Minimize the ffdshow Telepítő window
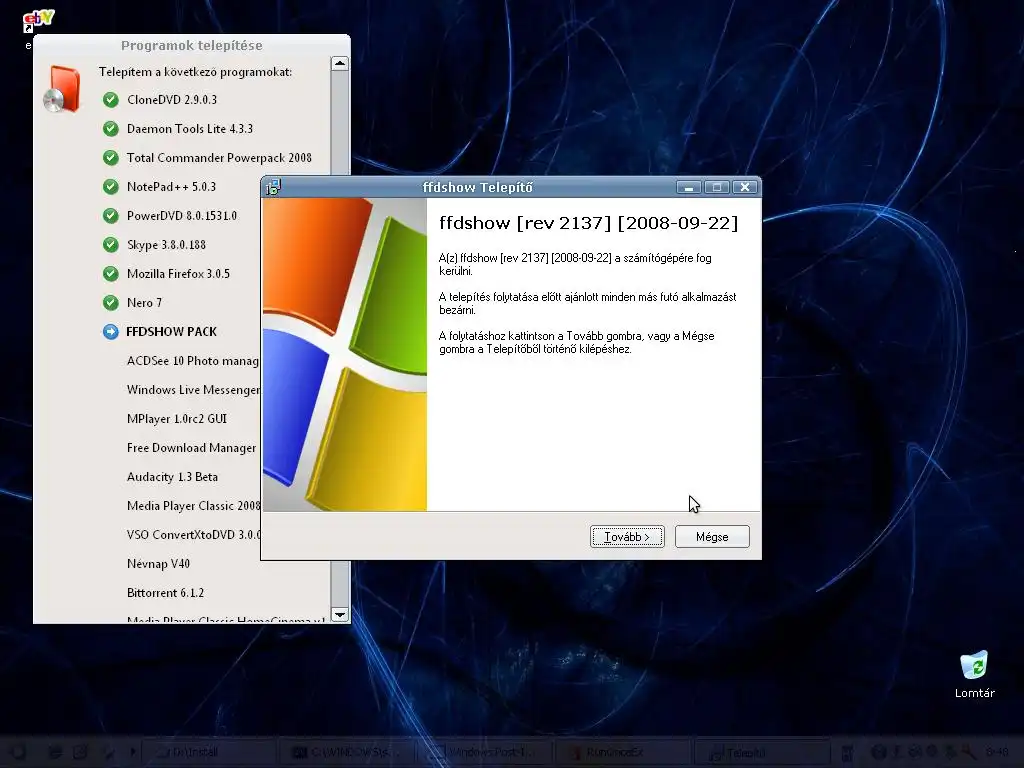1024x768 pixels. [688, 187]
